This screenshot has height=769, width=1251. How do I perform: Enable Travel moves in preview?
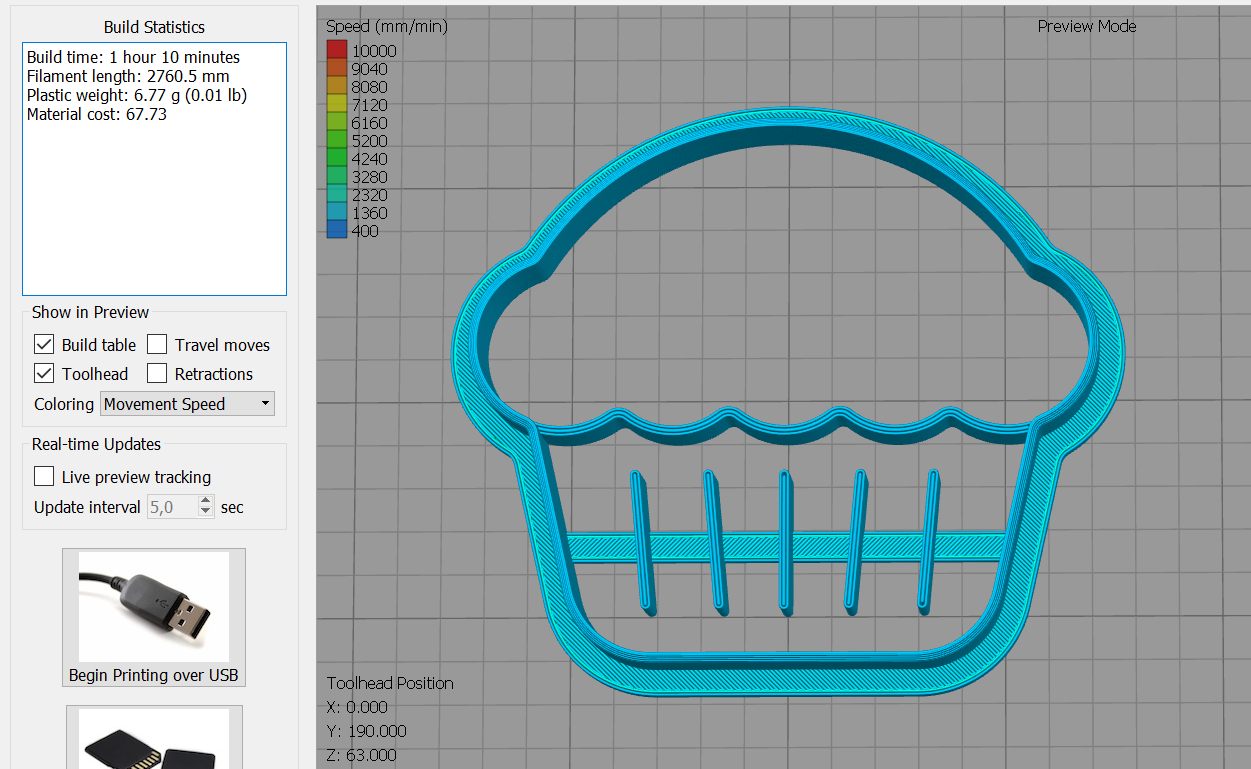(157, 344)
